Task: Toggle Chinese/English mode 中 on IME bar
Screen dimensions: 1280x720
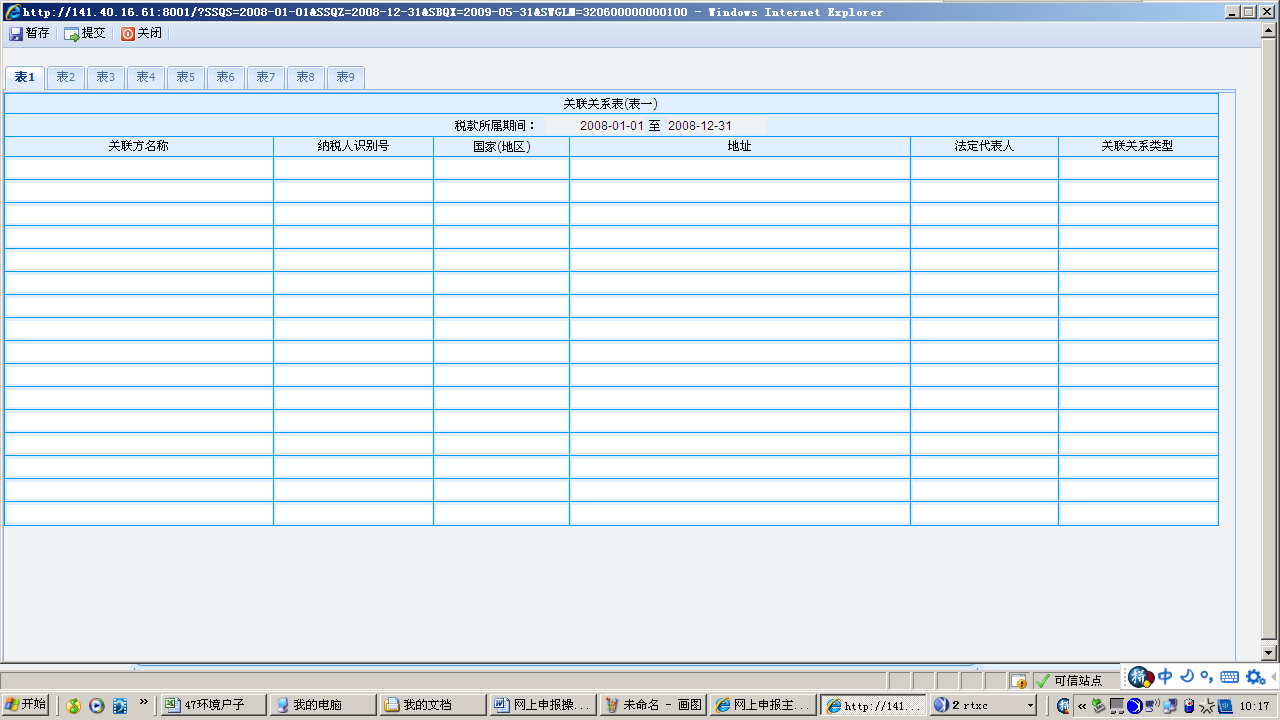Action: (1165, 677)
